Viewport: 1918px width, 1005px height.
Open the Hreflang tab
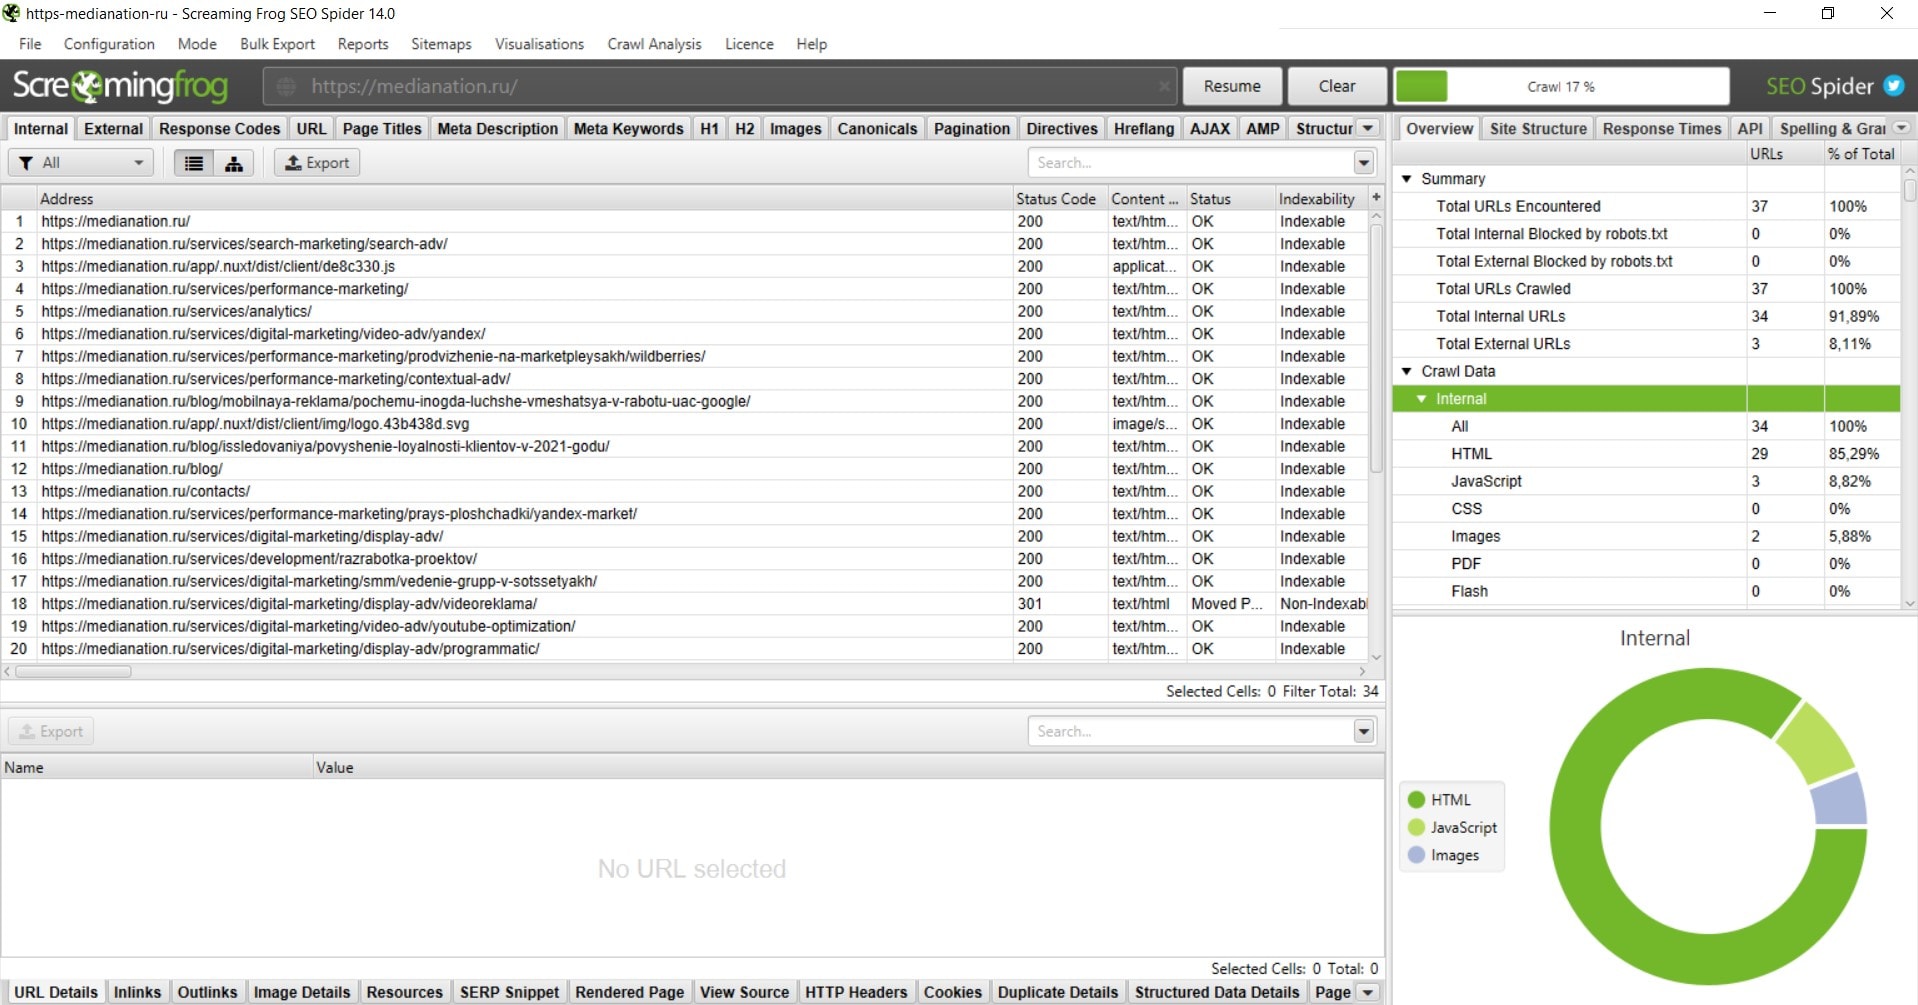coord(1143,129)
